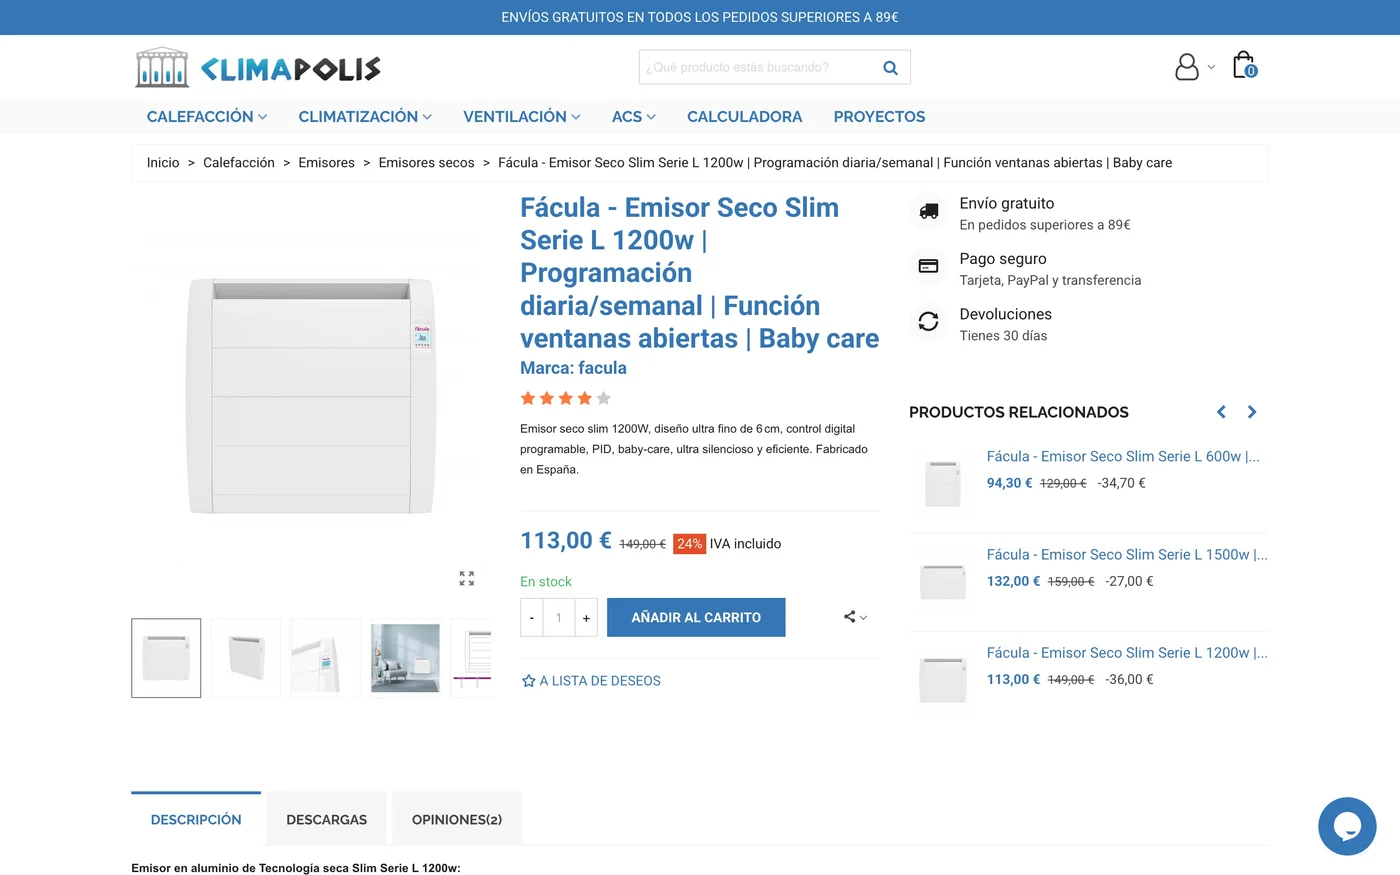This screenshot has height=875, width=1400.
Task: Open the share icon menu
Action: 855,617
